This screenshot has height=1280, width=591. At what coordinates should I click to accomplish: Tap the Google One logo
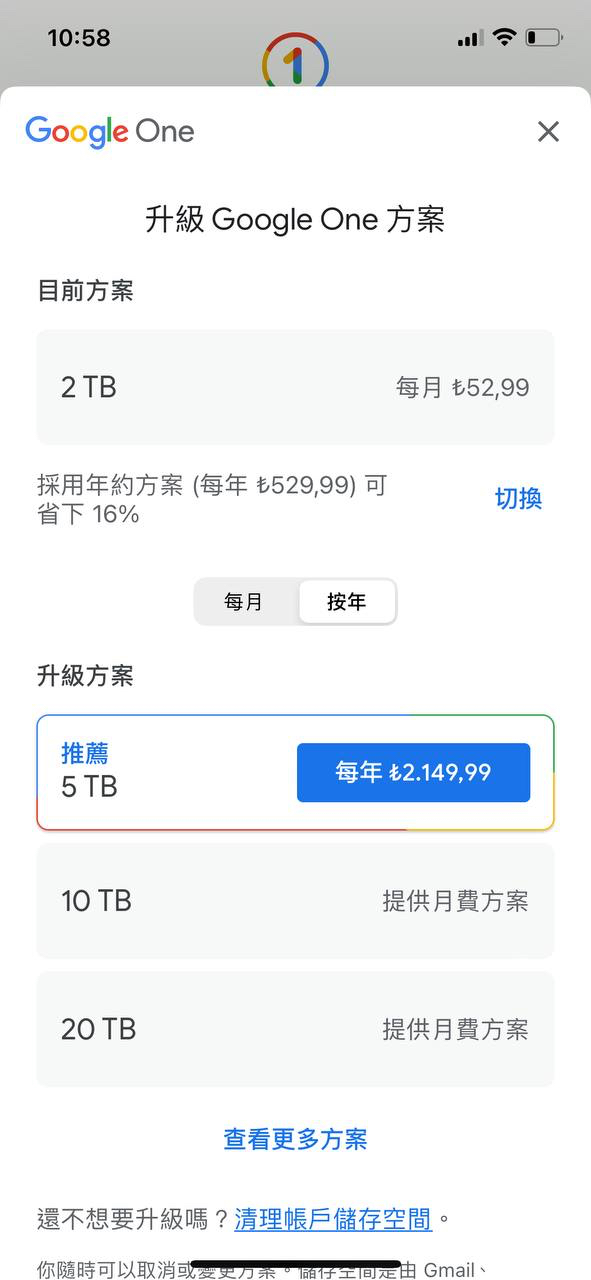(x=110, y=132)
